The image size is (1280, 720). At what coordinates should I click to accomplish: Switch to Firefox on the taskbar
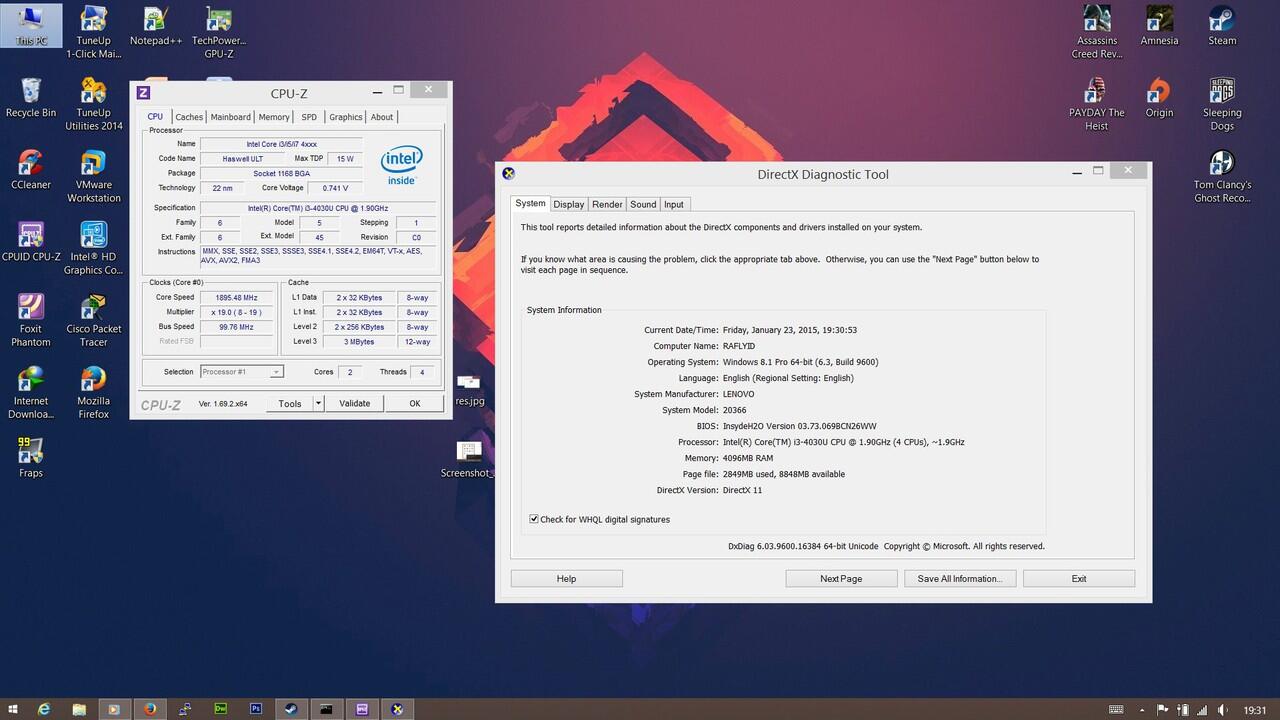pyautogui.click(x=150, y=709)
